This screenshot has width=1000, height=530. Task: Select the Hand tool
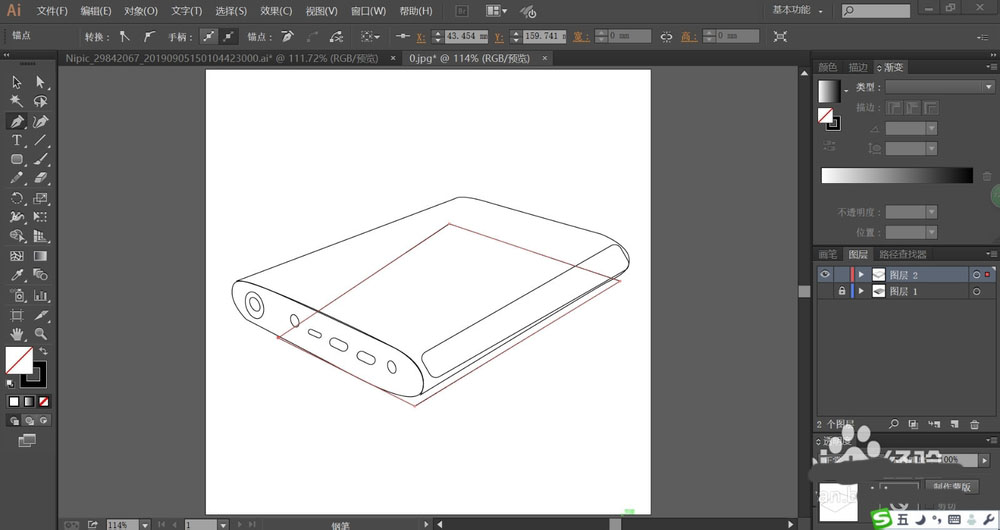tap(17, 334)
